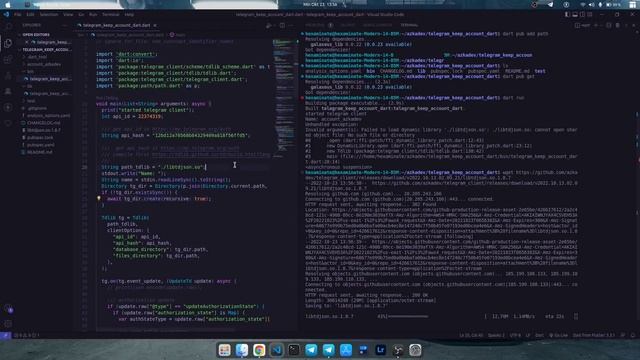The width and height of the screenshot is (640, 360).
Task: Open the Selection menu
Action: (49, 14)
